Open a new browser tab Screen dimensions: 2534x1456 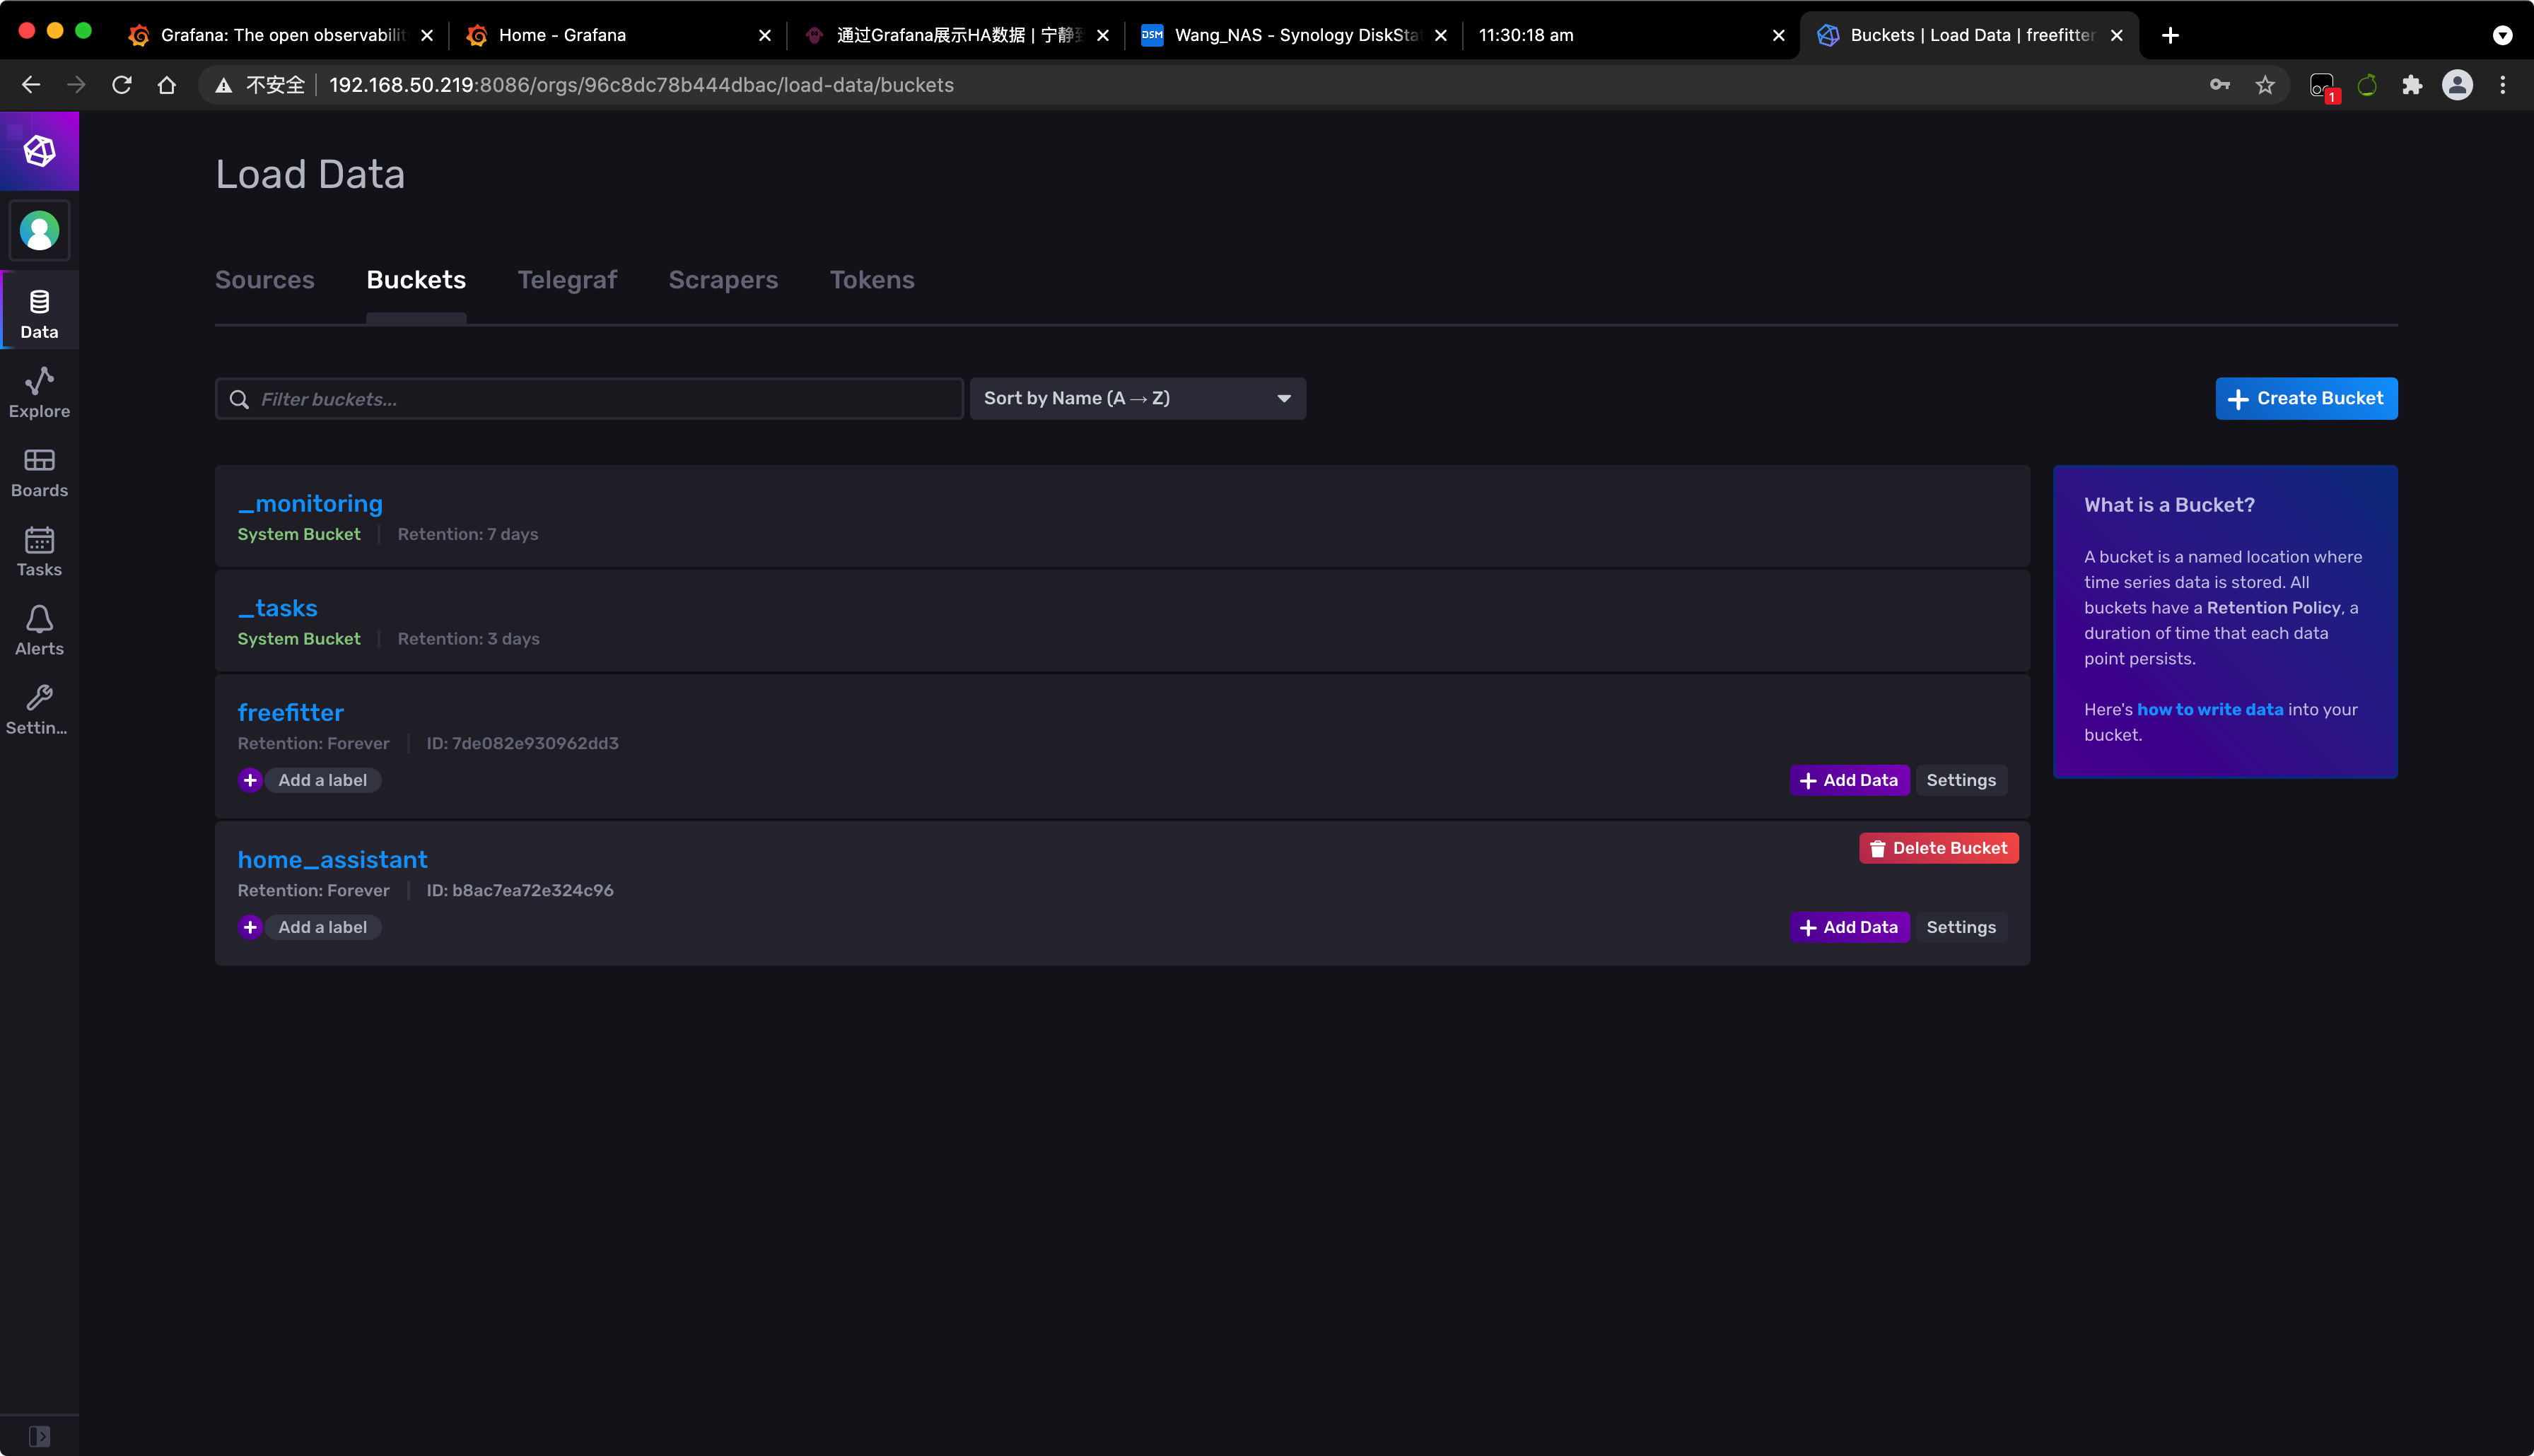[x=2170, y=35]
